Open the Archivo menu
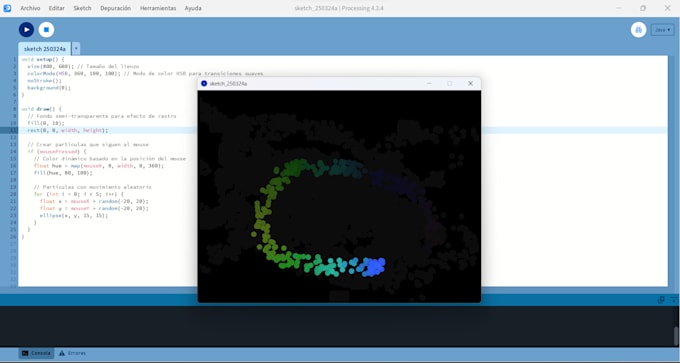680x363 pixels. 30,8
